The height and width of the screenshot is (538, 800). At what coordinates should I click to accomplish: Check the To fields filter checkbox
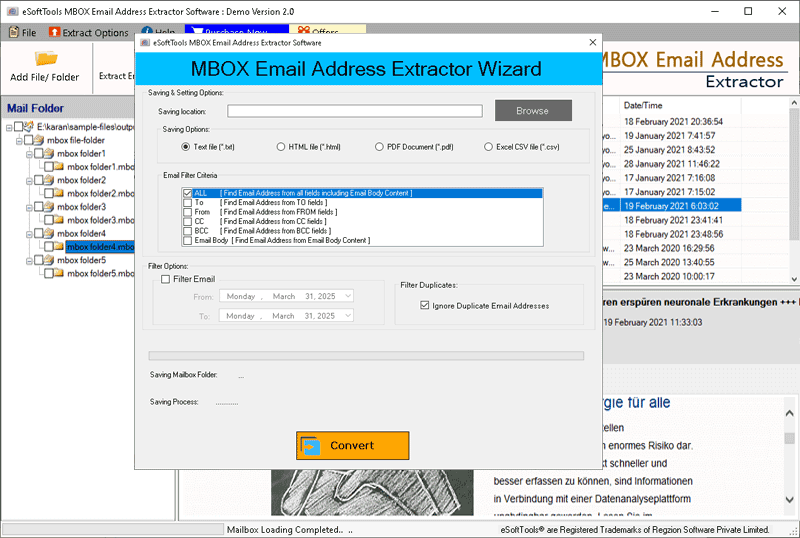coord(187,203)
